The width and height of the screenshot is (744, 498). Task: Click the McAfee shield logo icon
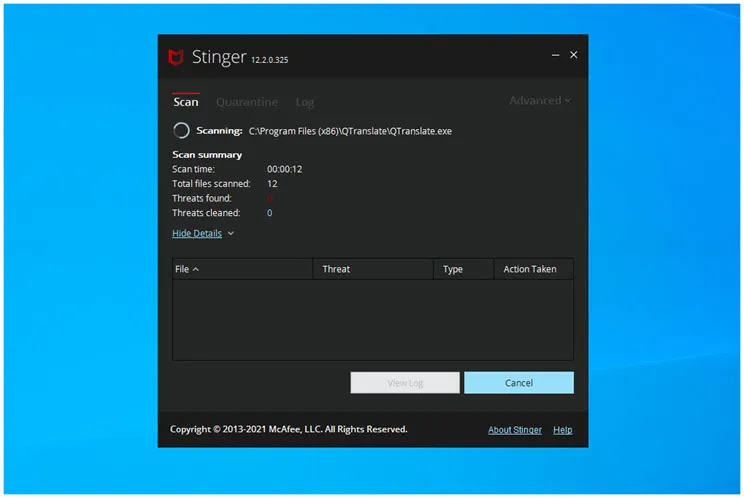click(176, 57)
